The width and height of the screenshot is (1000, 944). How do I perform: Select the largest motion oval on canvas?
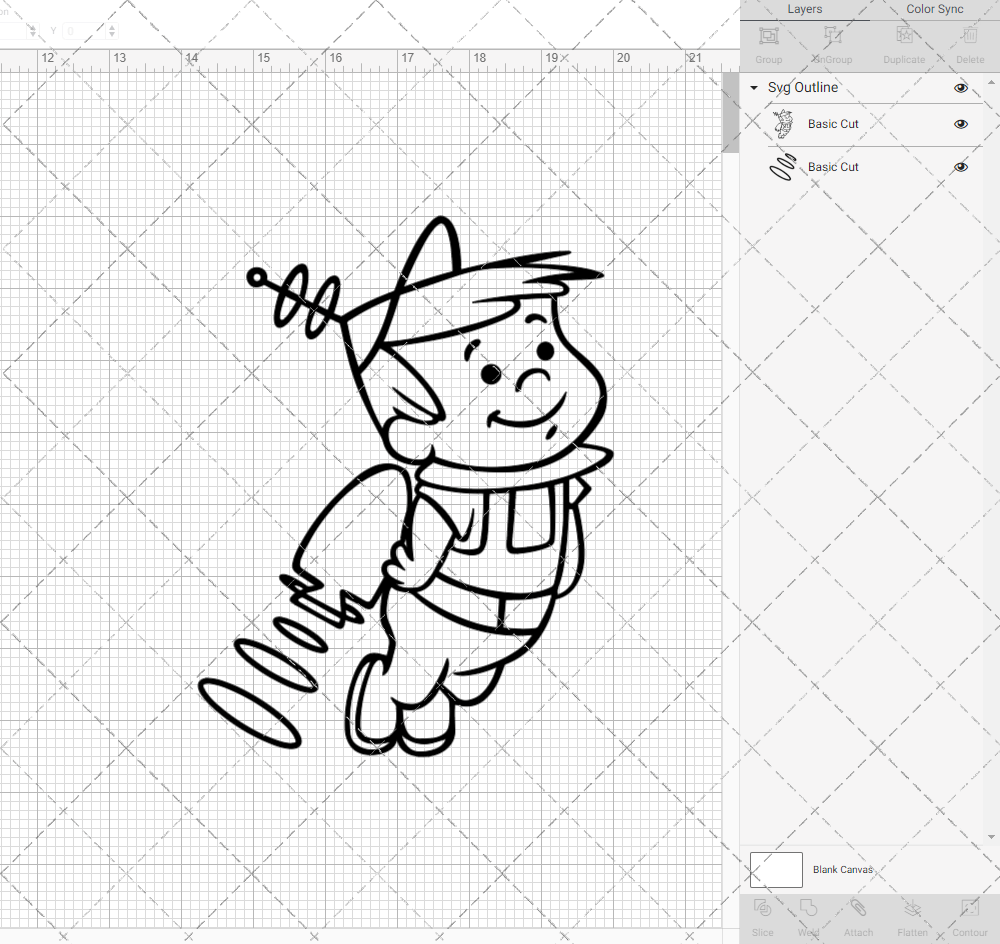coord(249,713)
